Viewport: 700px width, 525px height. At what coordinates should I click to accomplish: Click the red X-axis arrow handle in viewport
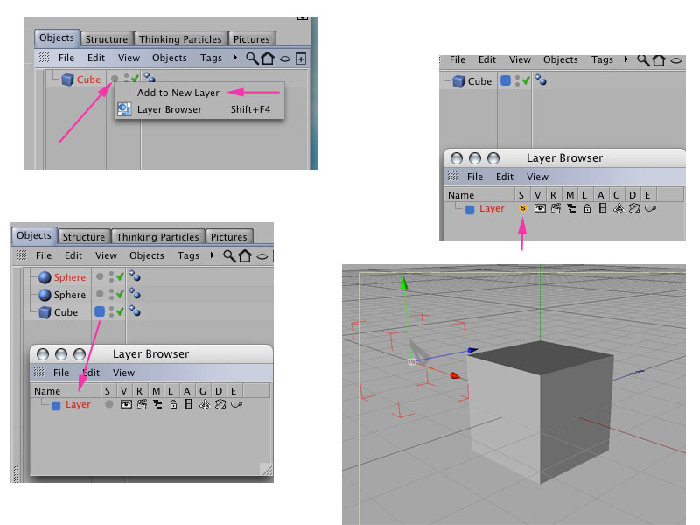click(x=455, y=376)
